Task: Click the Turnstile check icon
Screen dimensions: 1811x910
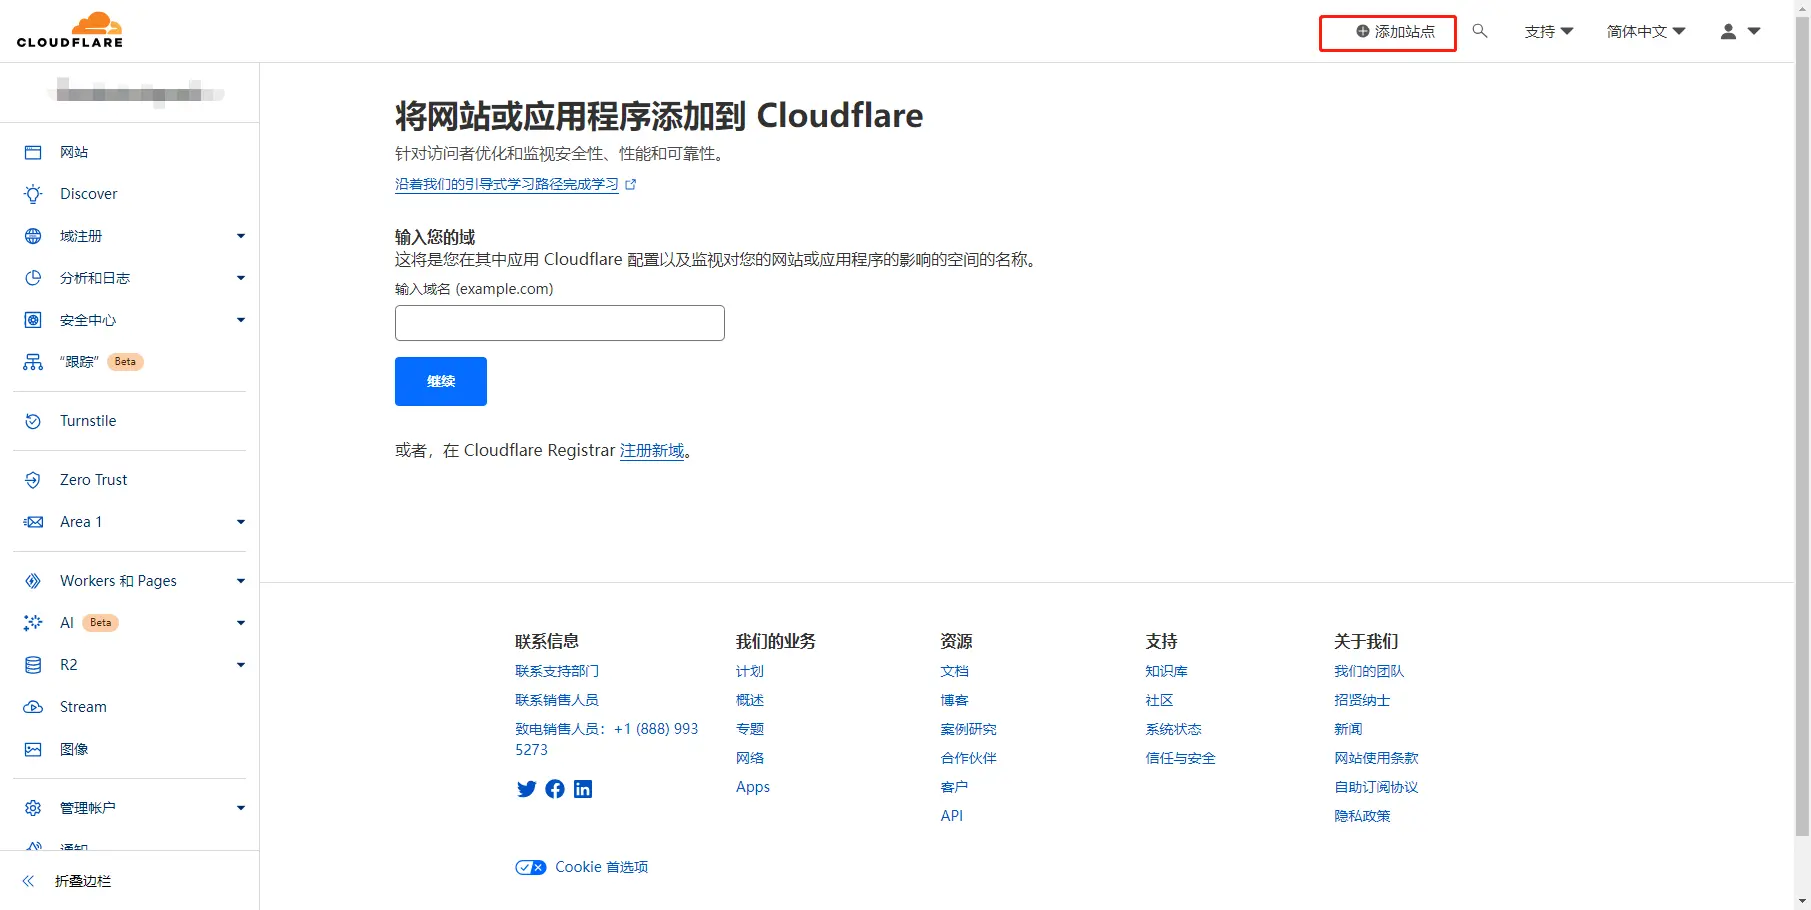Action: tap(33, 421)
